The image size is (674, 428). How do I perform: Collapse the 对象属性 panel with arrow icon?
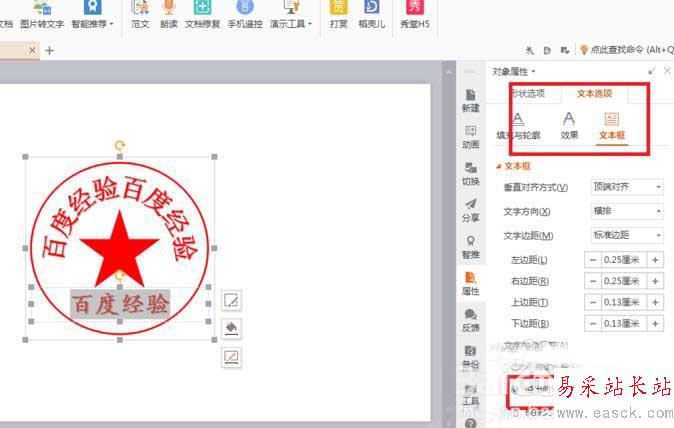pos(652,71)
